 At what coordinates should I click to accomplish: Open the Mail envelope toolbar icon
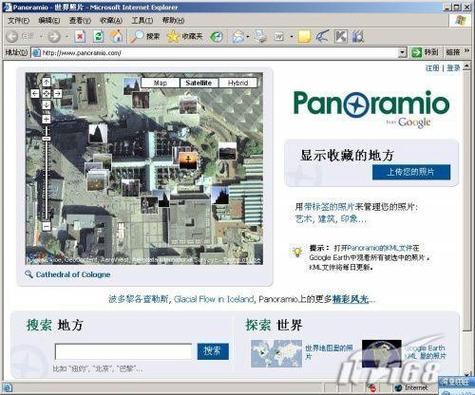(238, 37)
